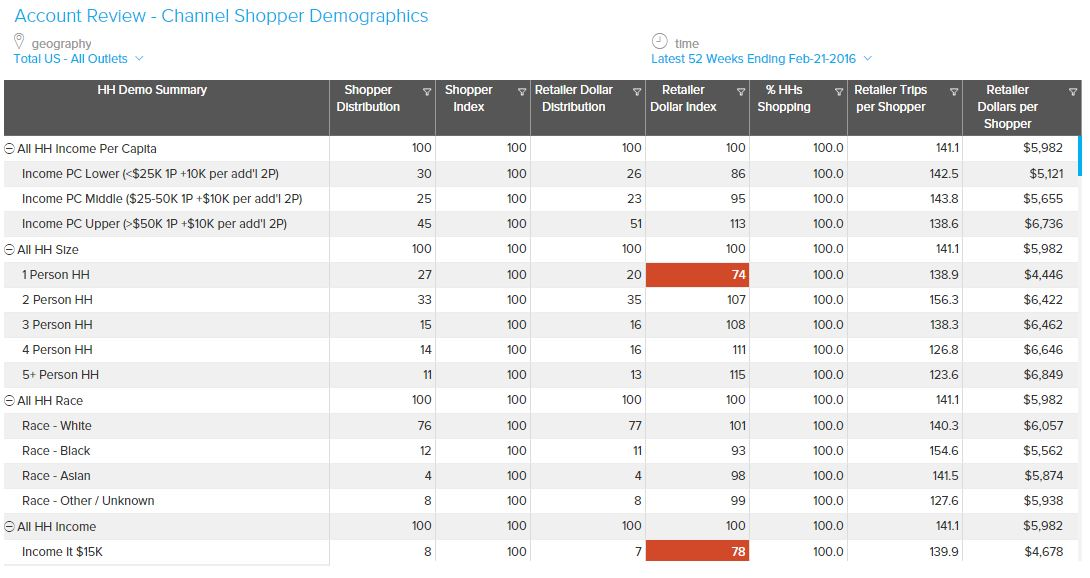Open filter for Retailer Dollar Distribution column
Viewport: 1090px width, 578px height.
pyautogui.click(x=637, y=92)
